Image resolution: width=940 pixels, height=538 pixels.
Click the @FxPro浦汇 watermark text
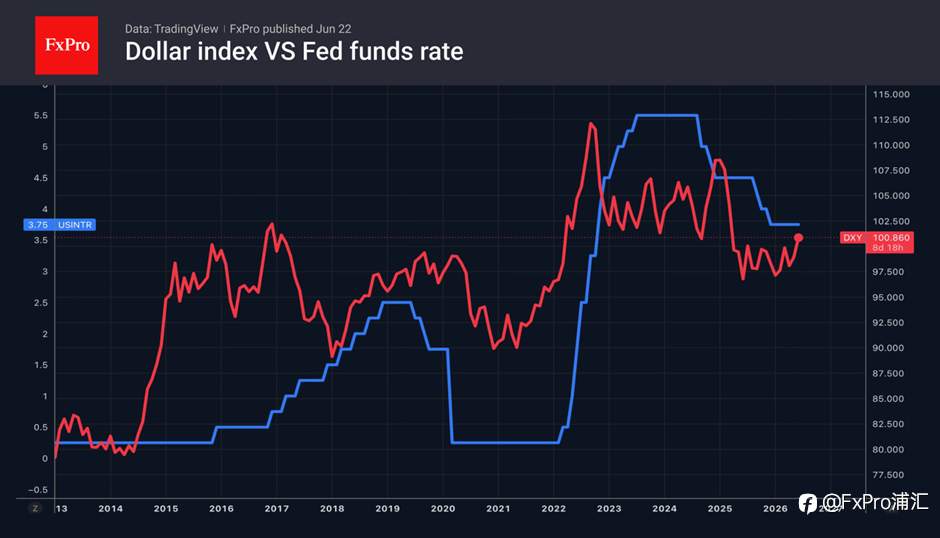(x=874, y=501)
